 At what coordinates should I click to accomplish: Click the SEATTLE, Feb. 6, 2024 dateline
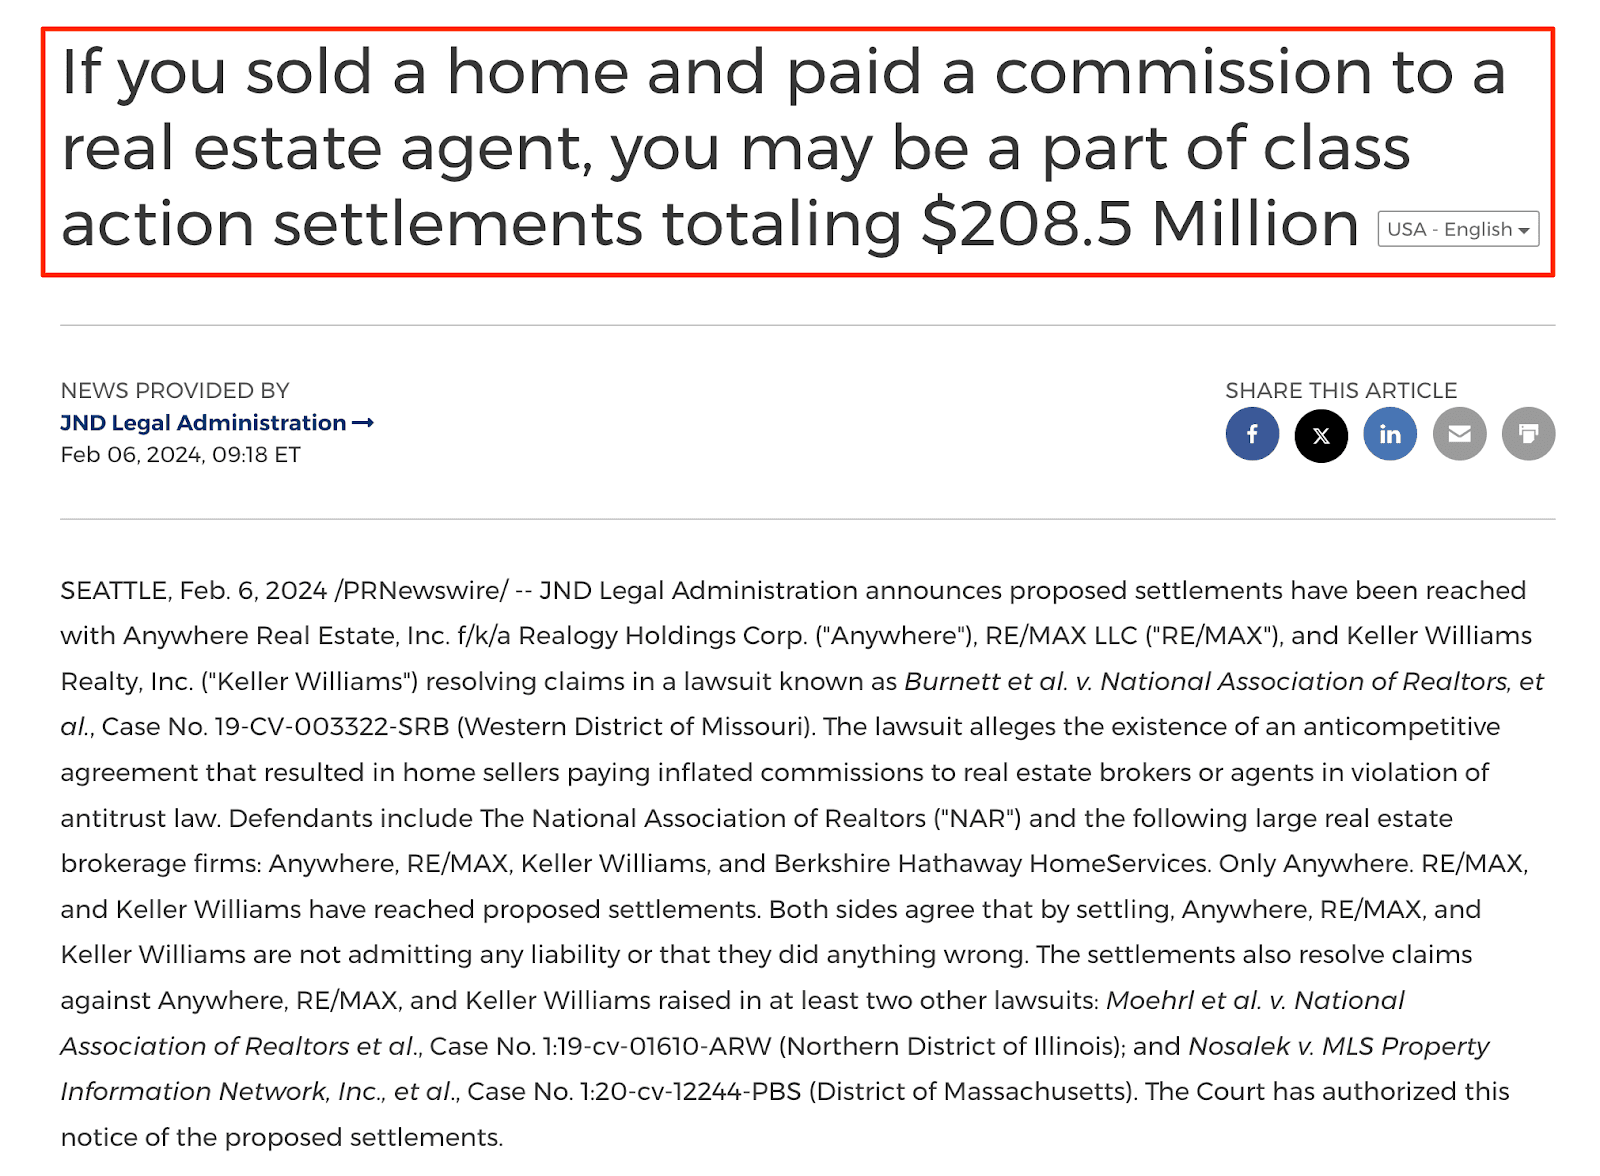pyautogui.click(x=193, y=591)
